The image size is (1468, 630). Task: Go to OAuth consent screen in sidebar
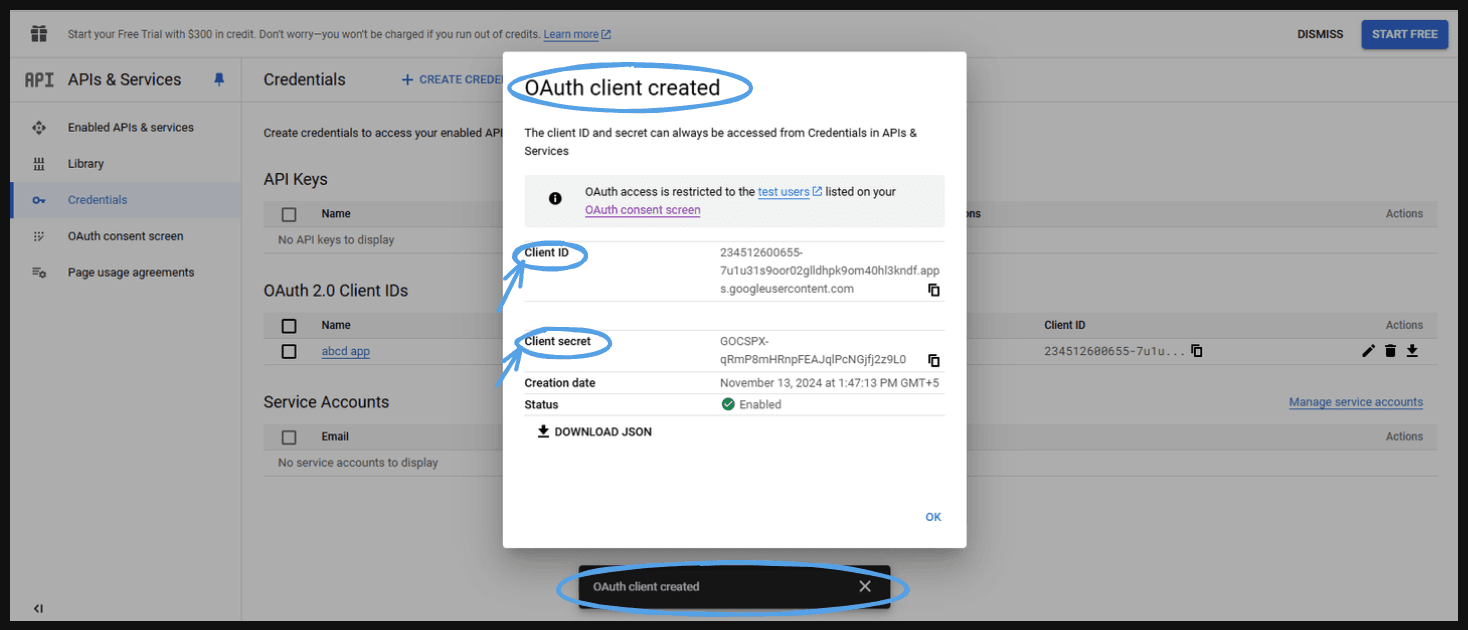125,237
